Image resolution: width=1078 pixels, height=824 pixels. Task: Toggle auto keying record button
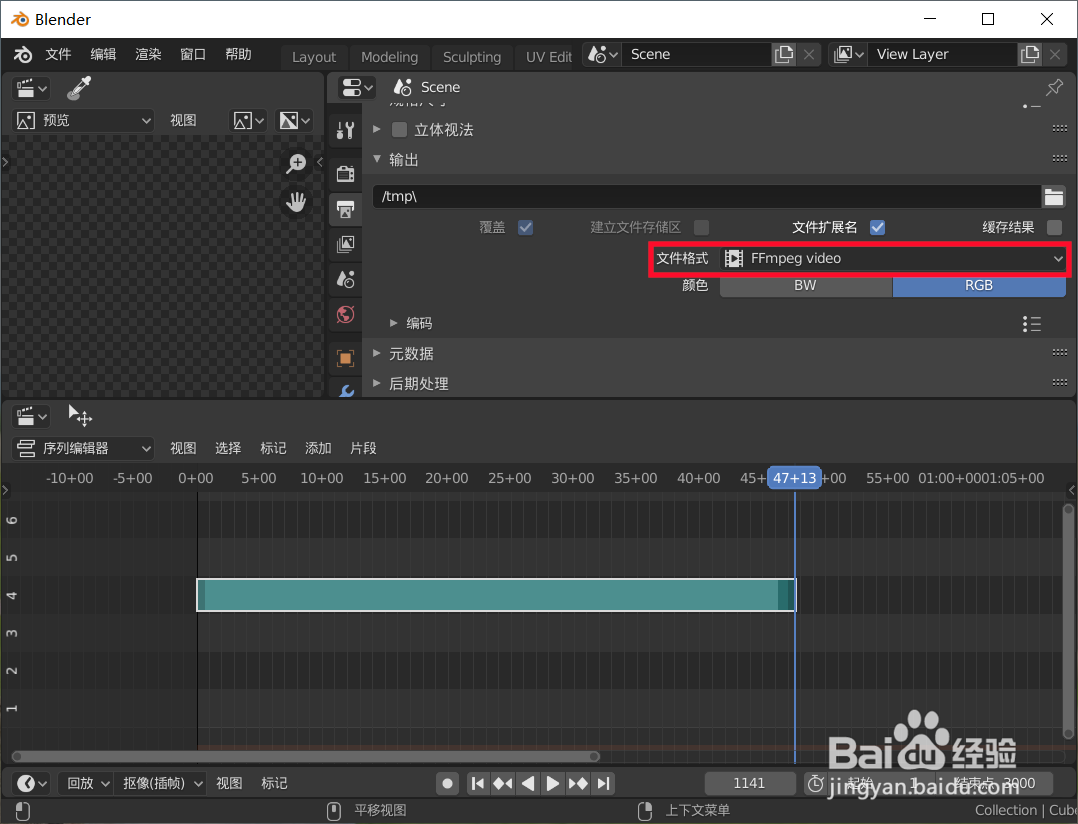click(448, 783)
